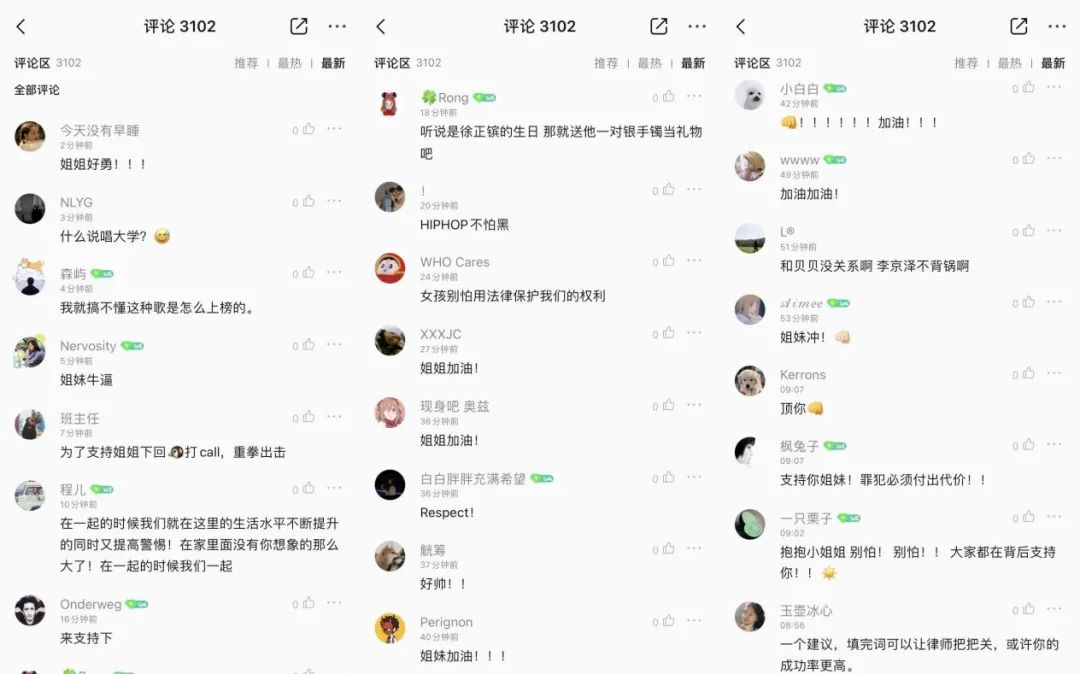Open three-dot menu on 🍀Rong's comment
This screenshot has height=674, width=1080.
click(694, 96)
